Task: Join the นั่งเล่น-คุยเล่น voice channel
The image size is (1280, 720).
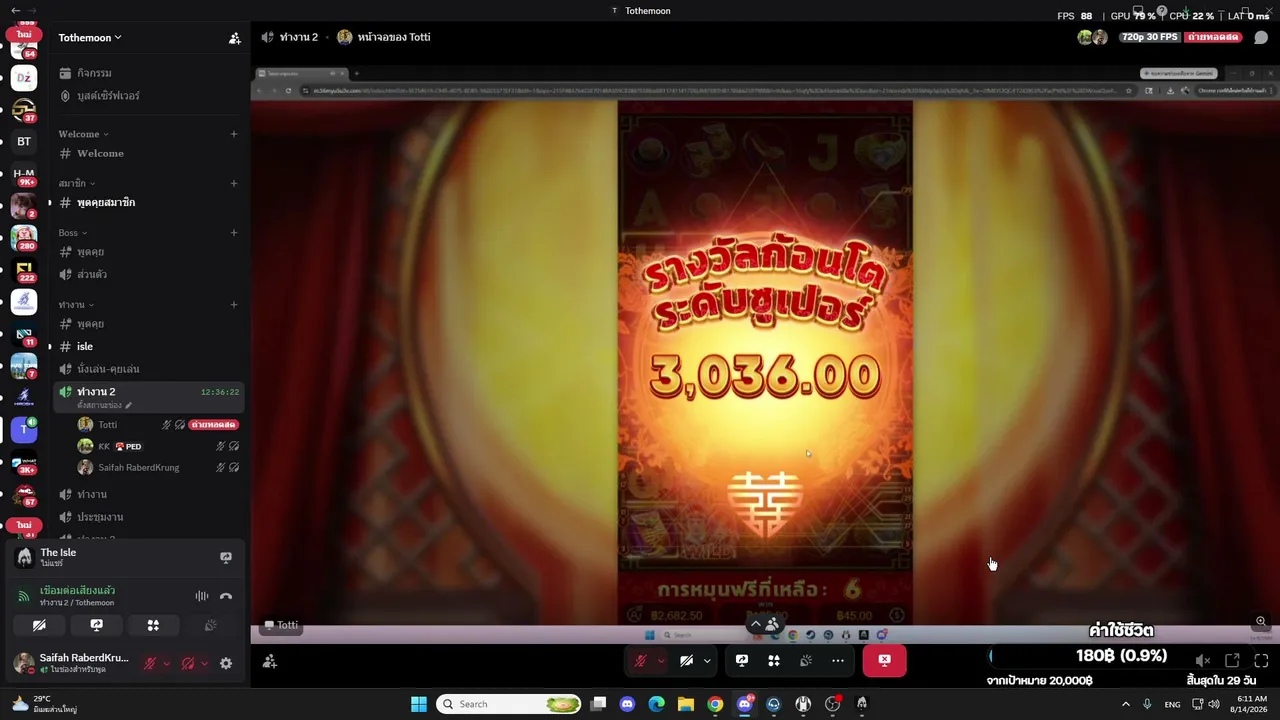Action: tap(148, 369)
